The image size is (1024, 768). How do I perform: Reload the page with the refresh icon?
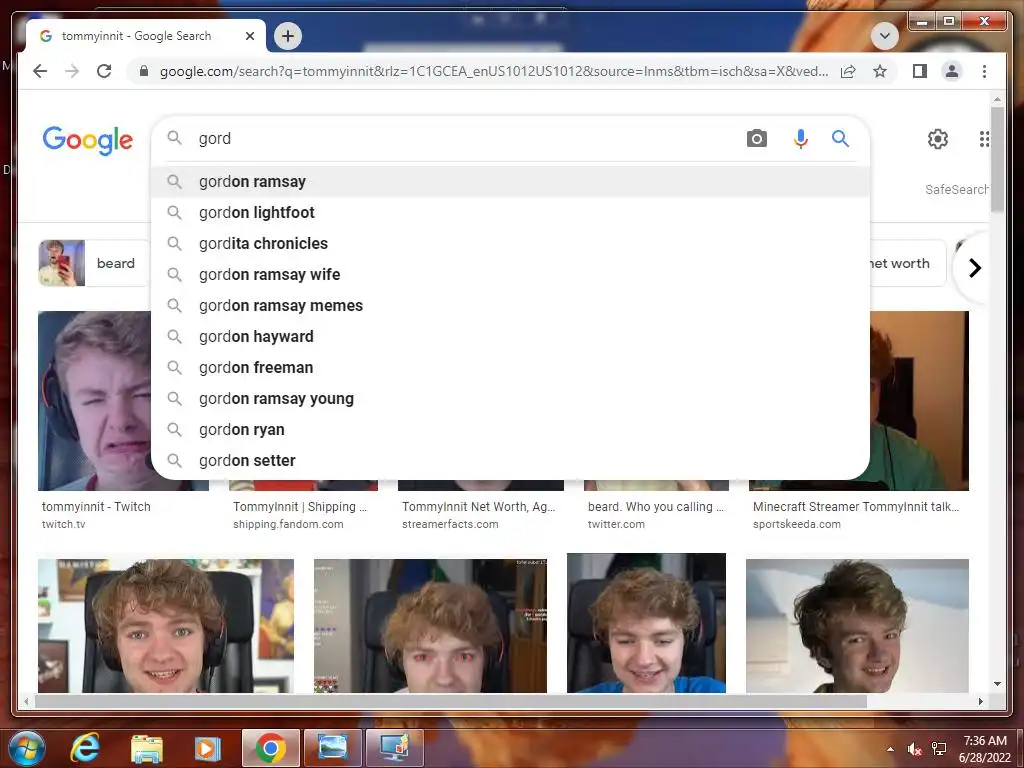coord(104,71)
